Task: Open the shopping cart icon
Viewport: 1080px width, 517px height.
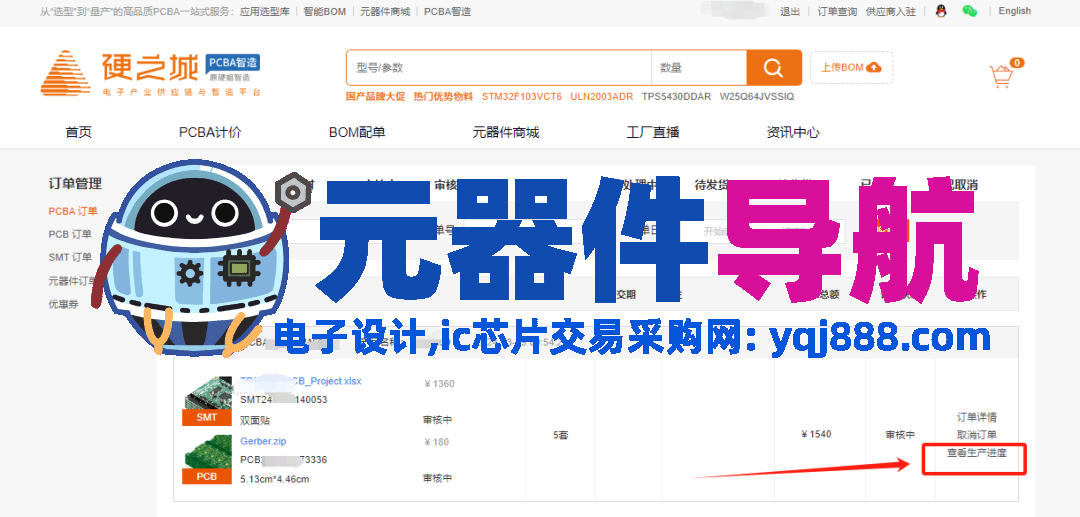Action: pos(1001,76)
